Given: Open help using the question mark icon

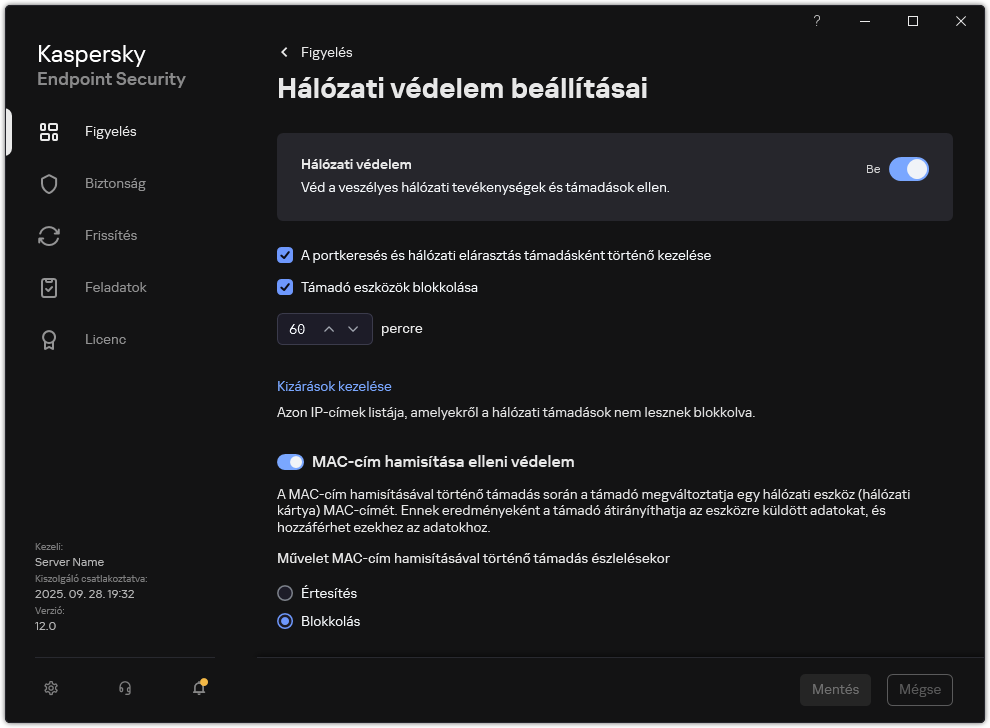Looking at the screenshot, I should [x=816, y=20].
